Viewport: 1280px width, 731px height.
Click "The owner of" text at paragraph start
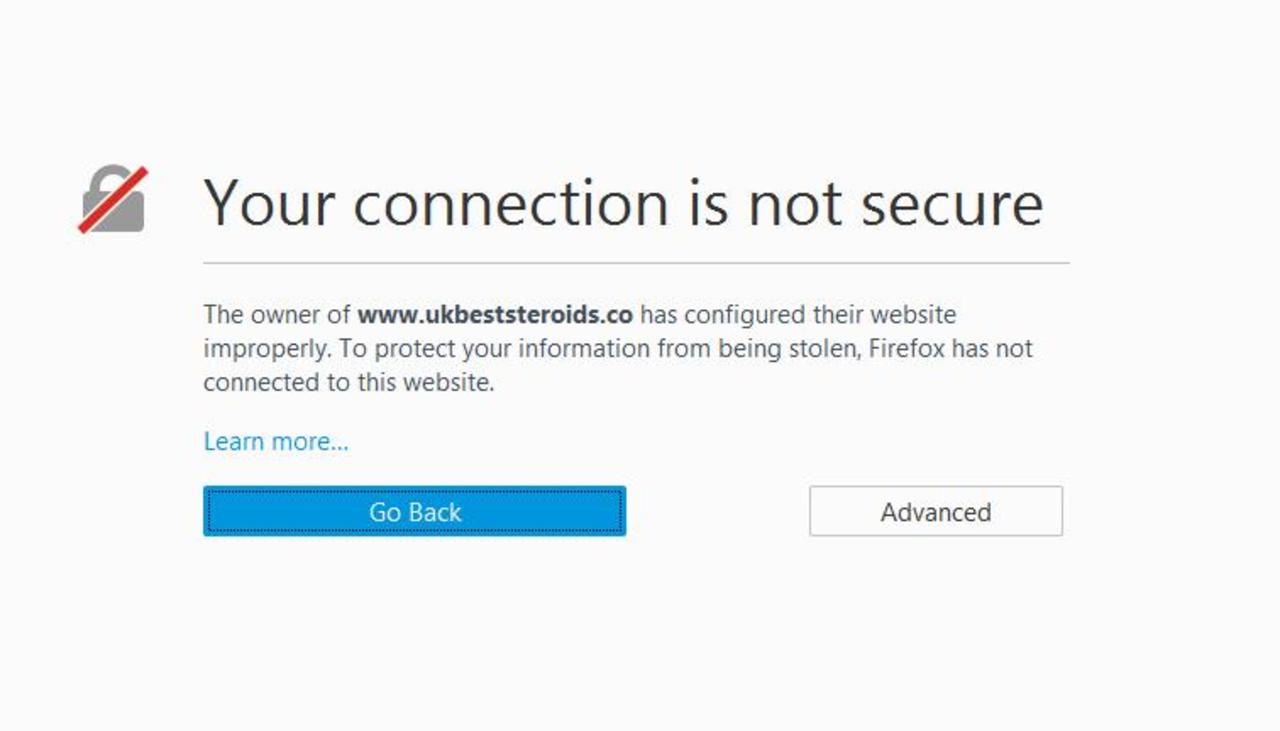pos(277,315)
